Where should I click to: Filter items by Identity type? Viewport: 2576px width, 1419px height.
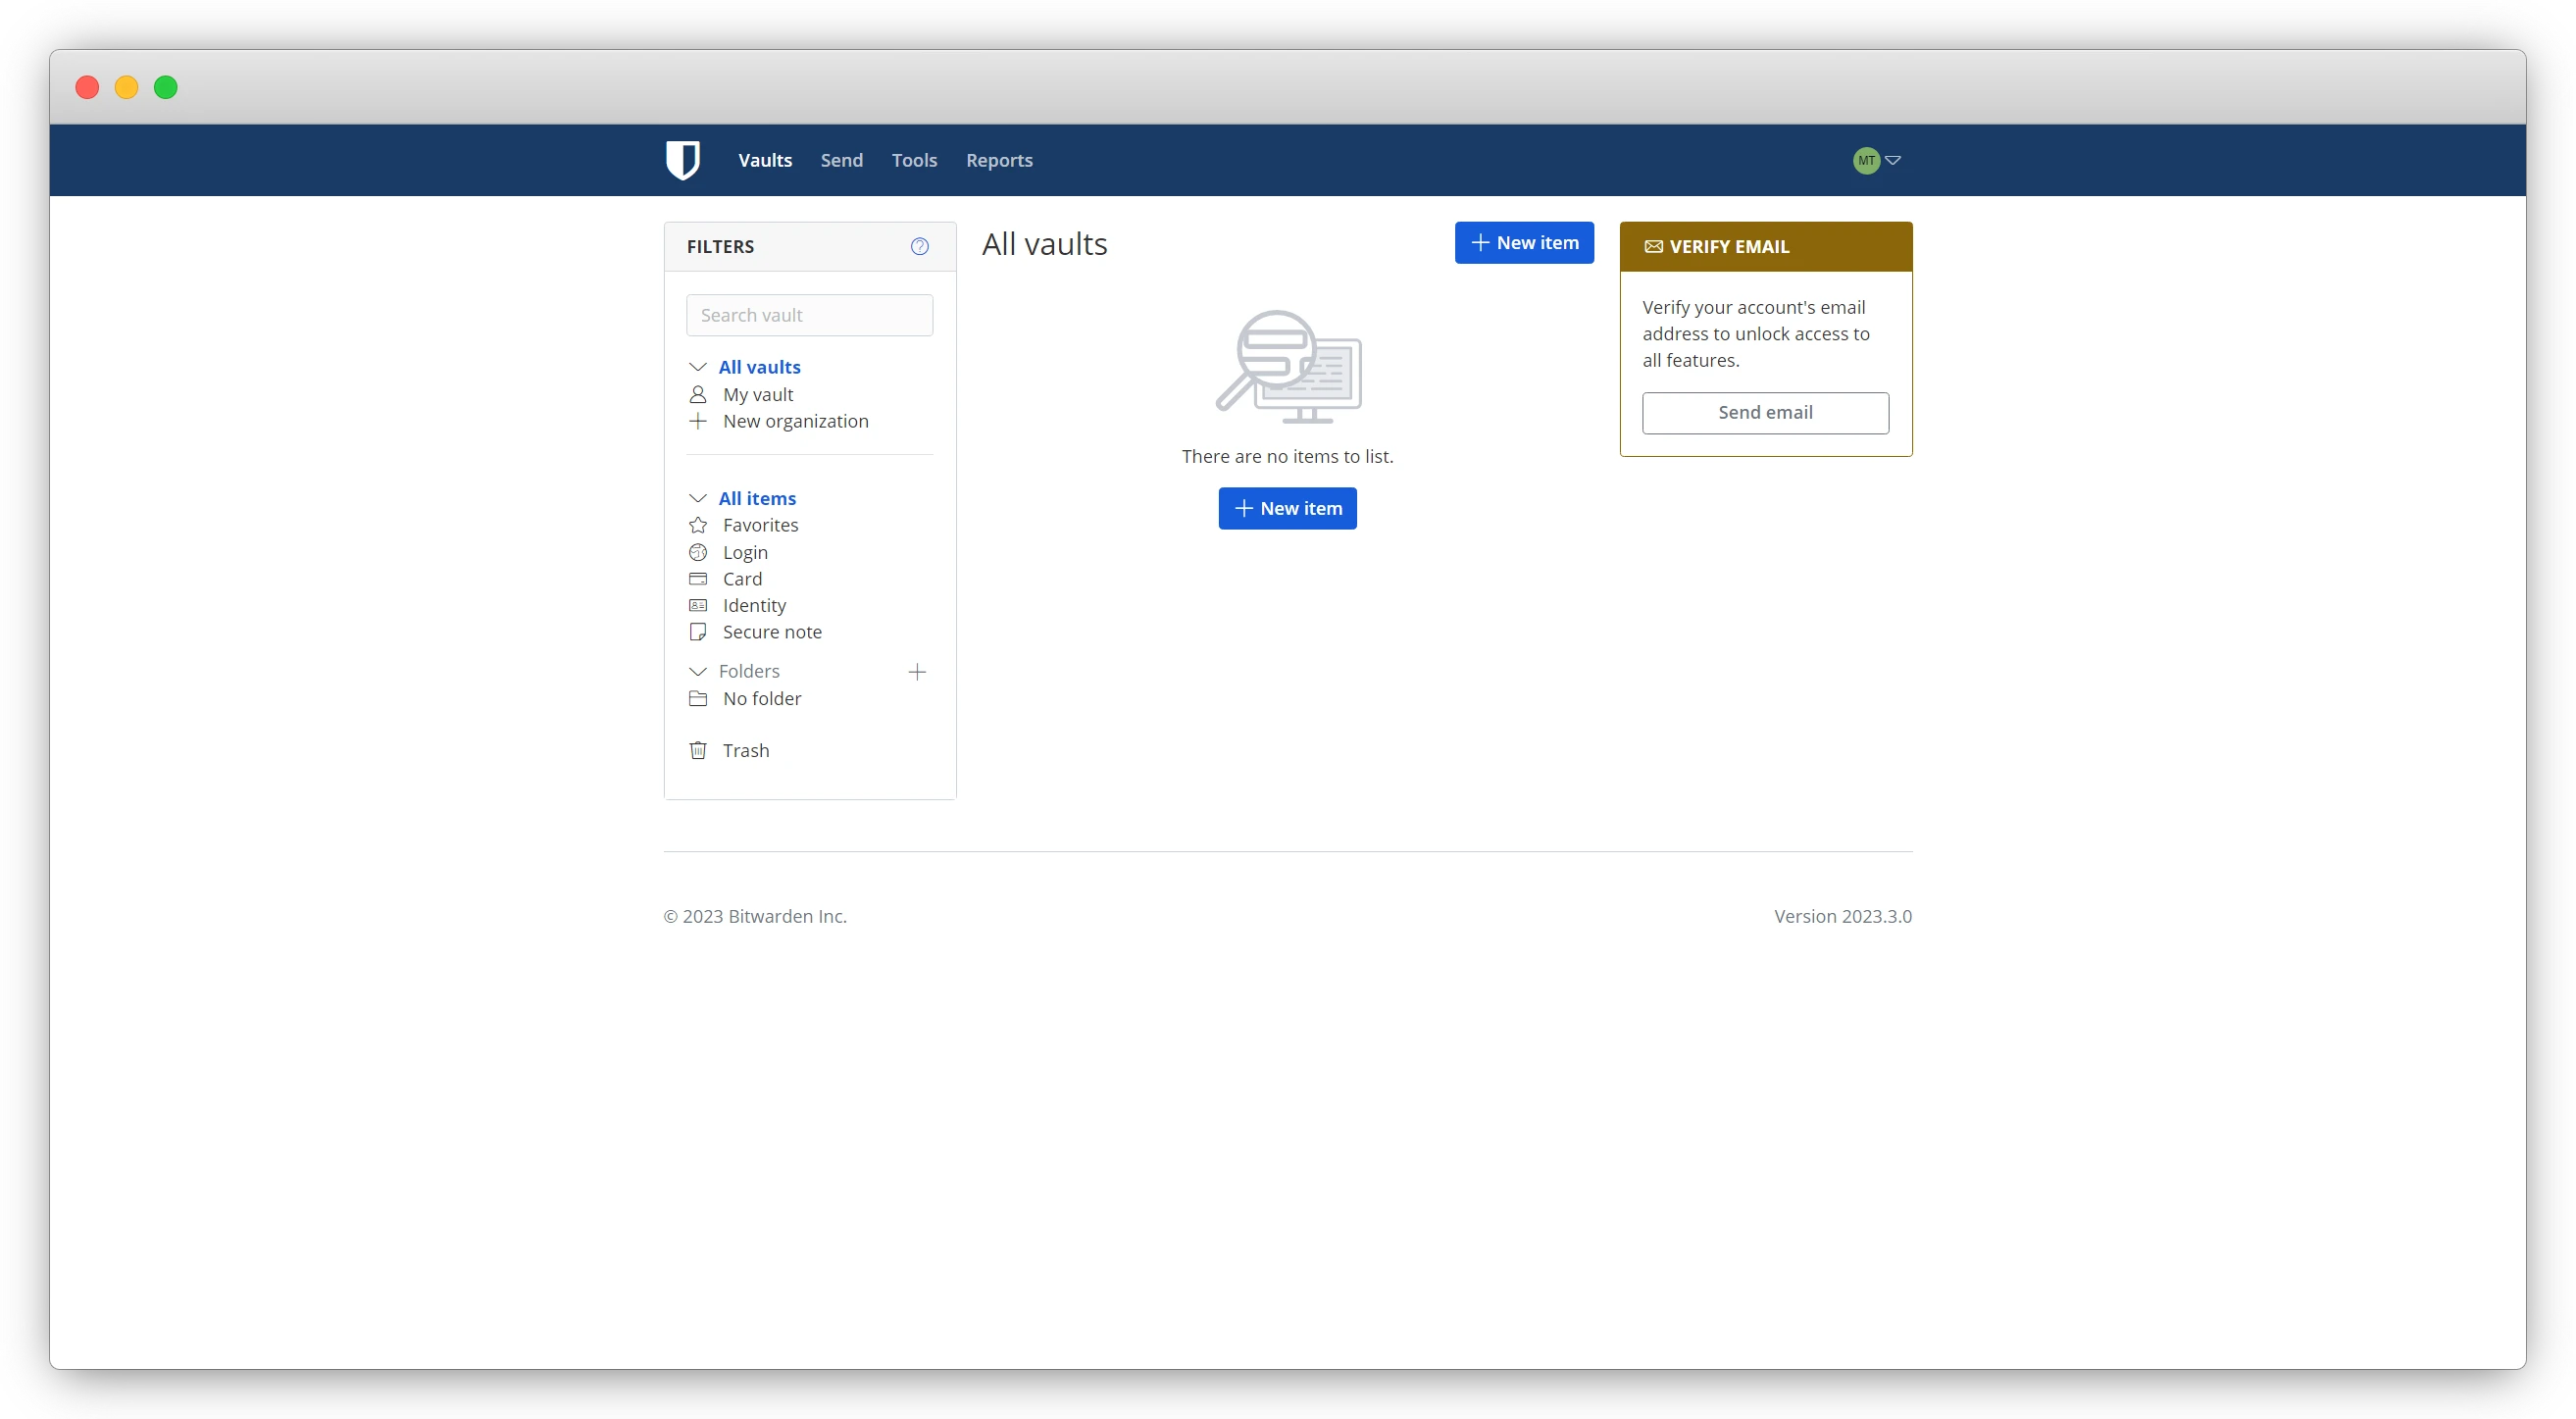point(754,605)
